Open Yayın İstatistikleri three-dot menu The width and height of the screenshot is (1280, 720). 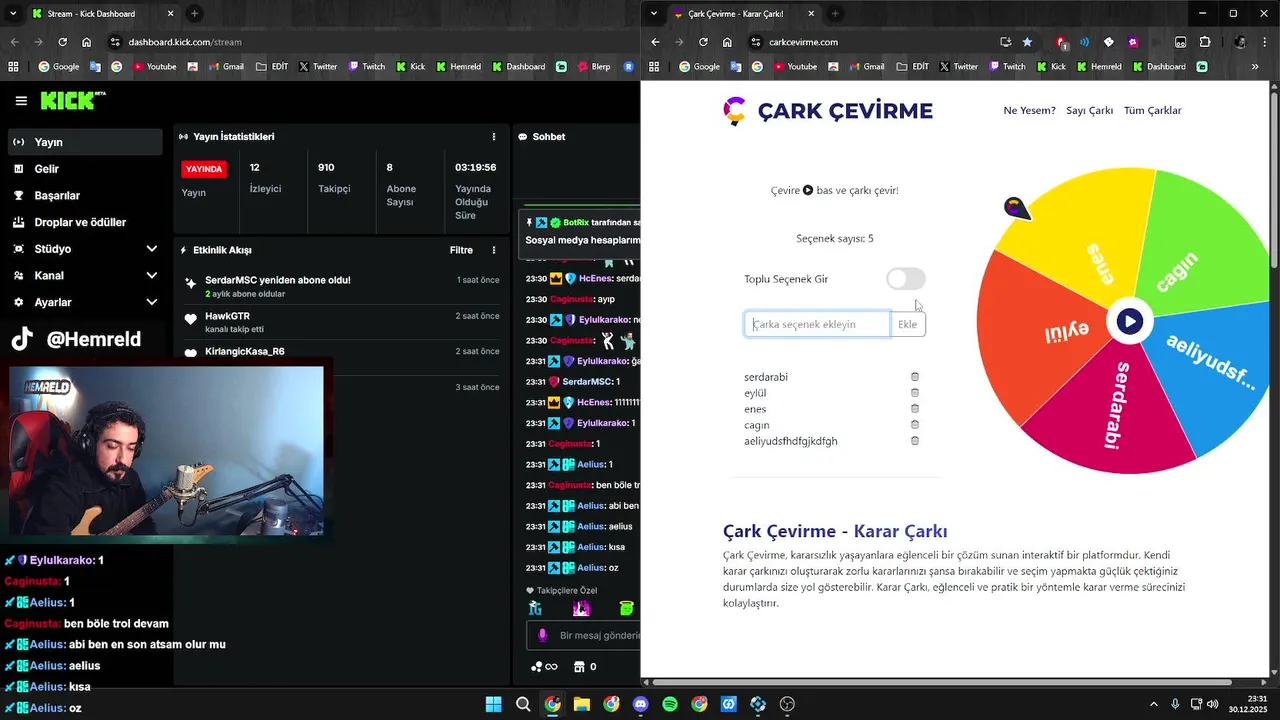pos(493,137)
